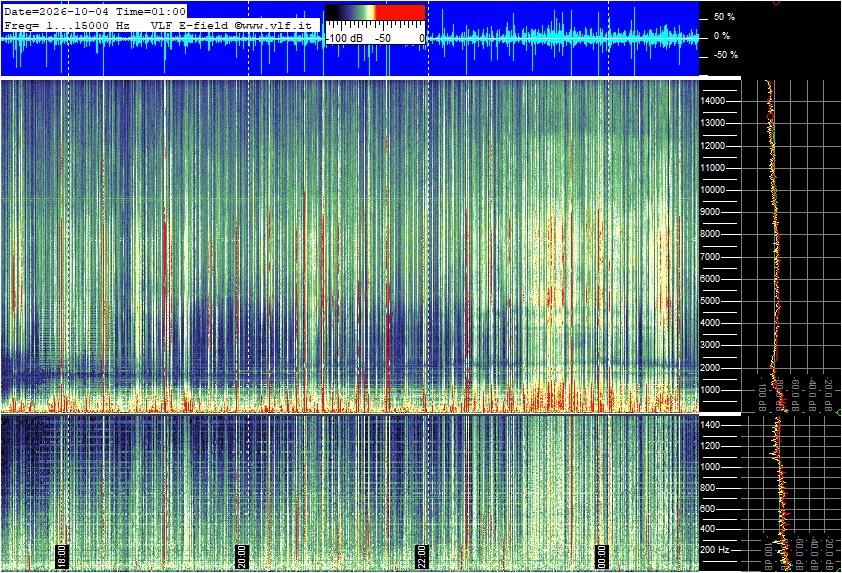
Task: Click the 14000 frequency axis label
Action: 713,101
